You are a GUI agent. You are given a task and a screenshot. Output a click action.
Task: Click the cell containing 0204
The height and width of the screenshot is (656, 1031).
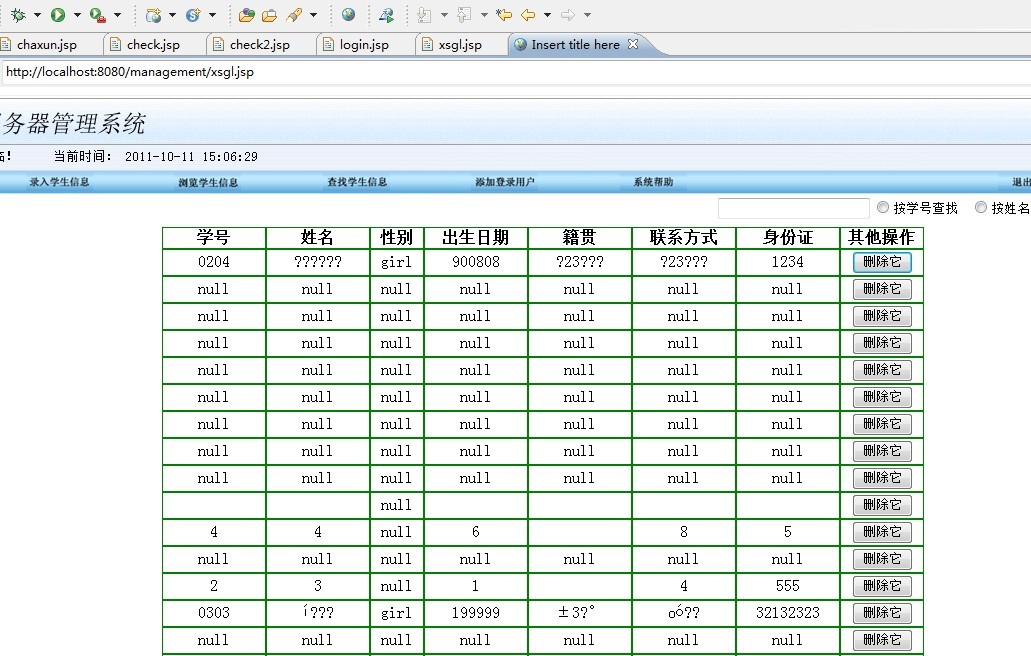click(214, 262)
